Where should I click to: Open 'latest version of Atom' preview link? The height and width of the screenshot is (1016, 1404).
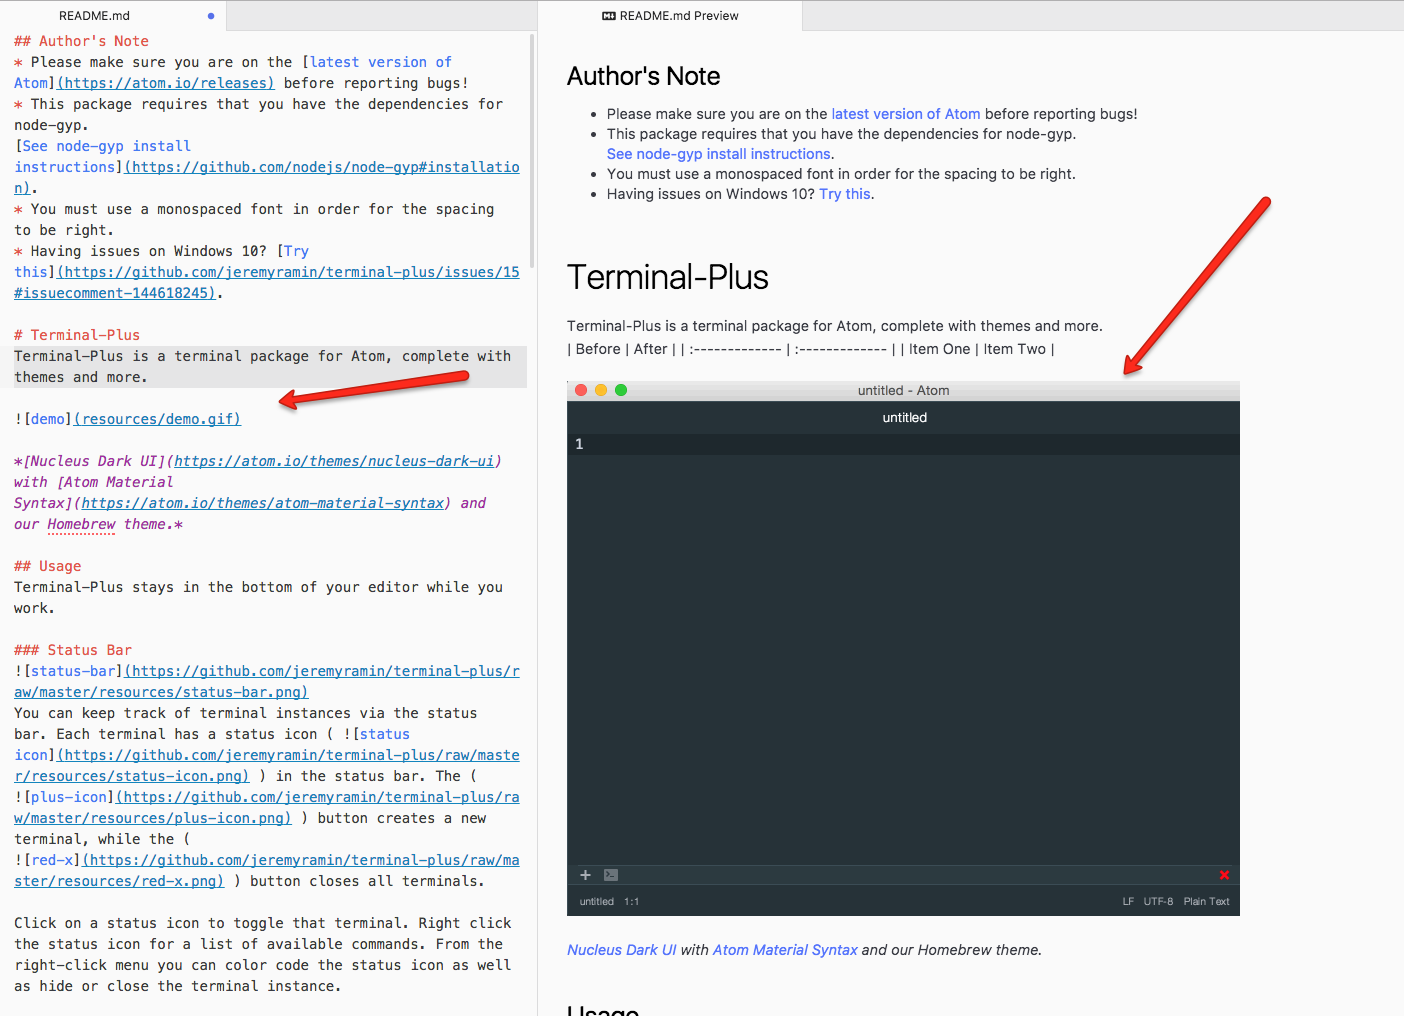point(906,114)
